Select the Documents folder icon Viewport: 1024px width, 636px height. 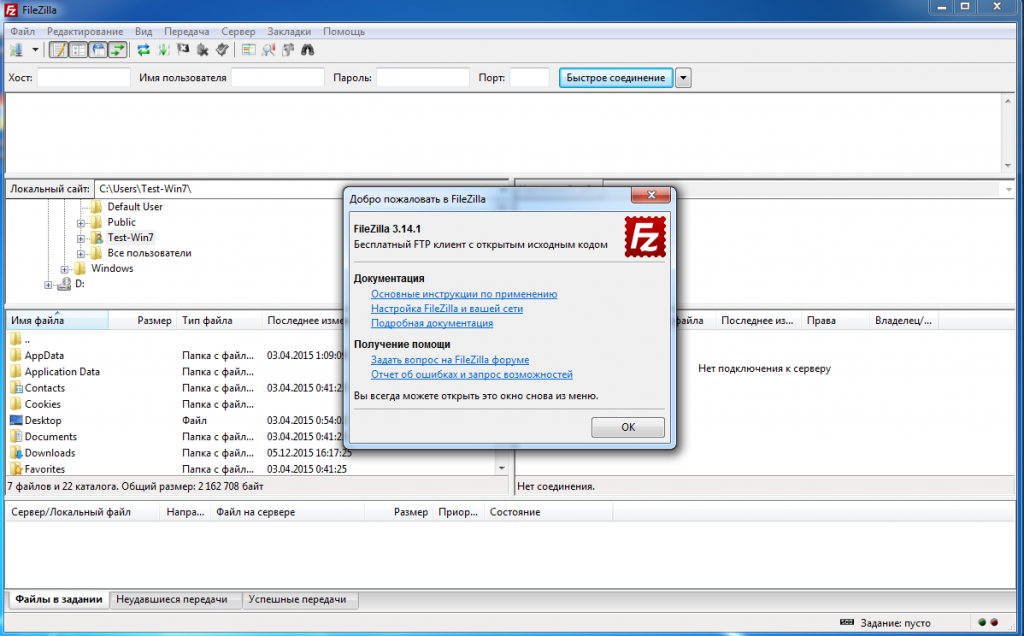(16, 436)
